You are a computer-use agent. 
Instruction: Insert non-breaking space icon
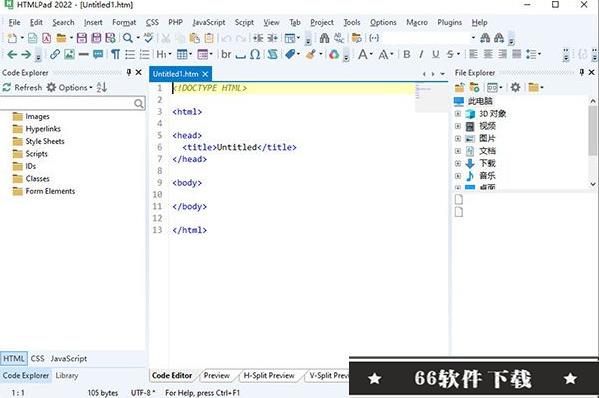[x=240, y=57]
